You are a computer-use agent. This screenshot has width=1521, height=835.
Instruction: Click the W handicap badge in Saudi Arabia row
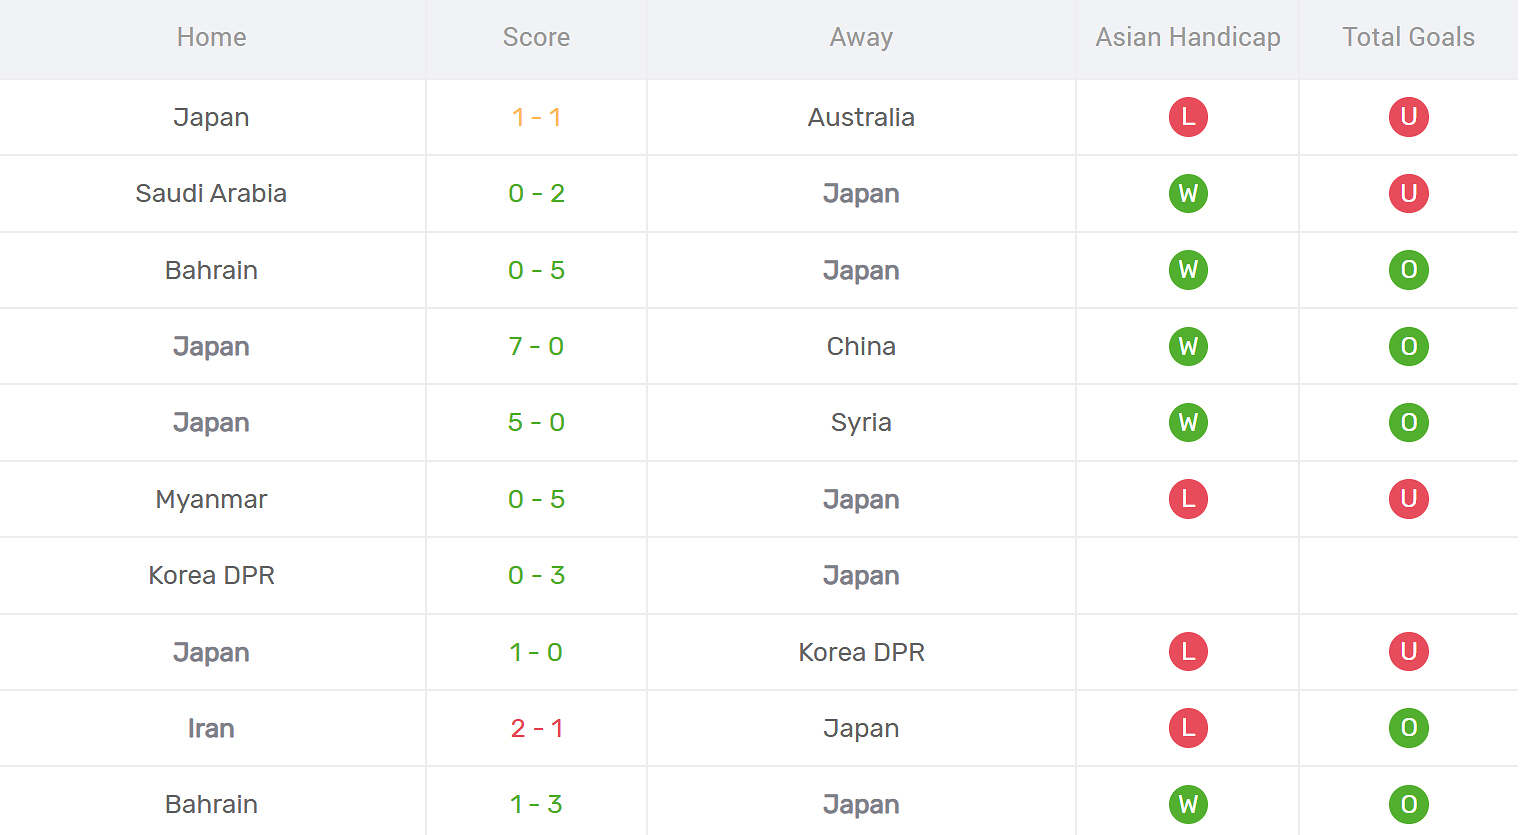[x=1188, y=193]
